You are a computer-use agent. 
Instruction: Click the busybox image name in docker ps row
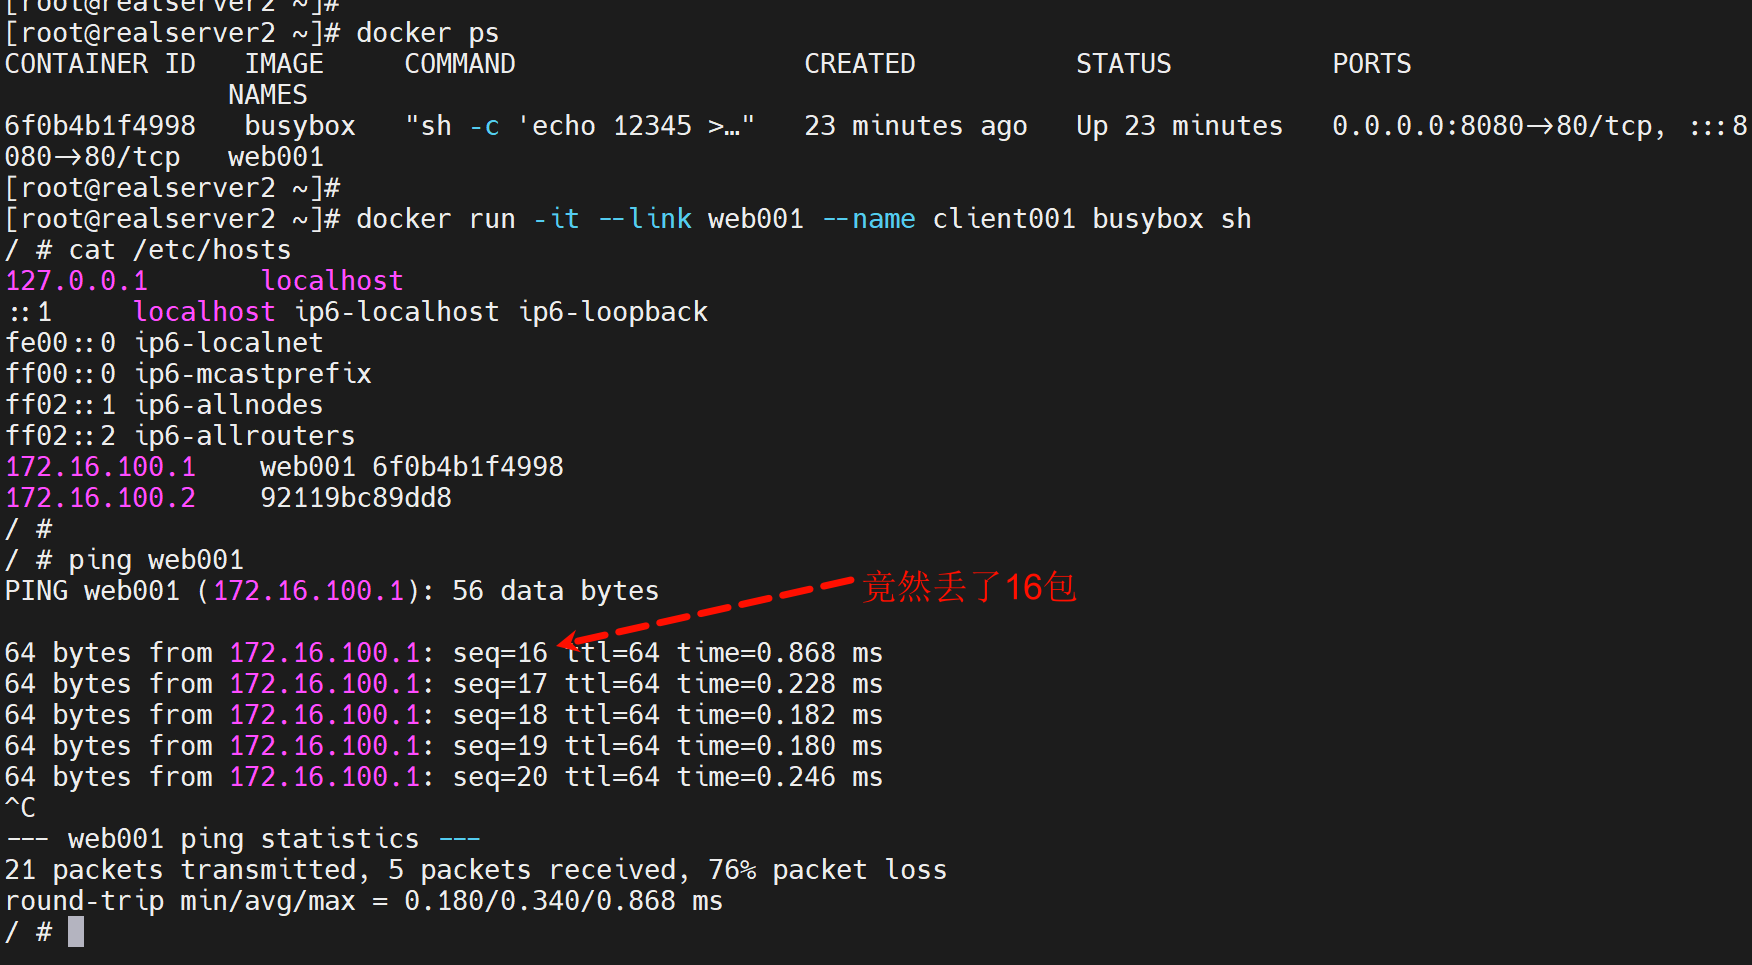[x=300, y=126]
